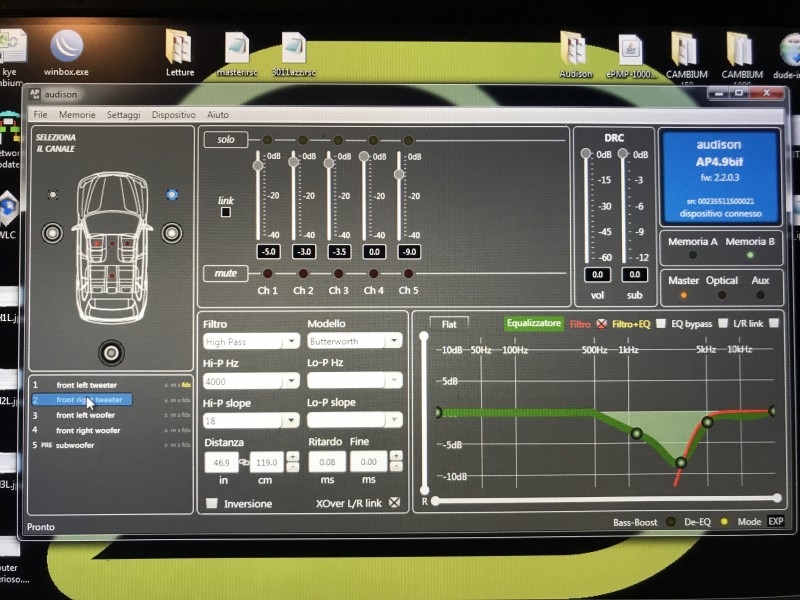
Task: Toggle the XOver L/R link checkbox
Action: tap(394, 503)
